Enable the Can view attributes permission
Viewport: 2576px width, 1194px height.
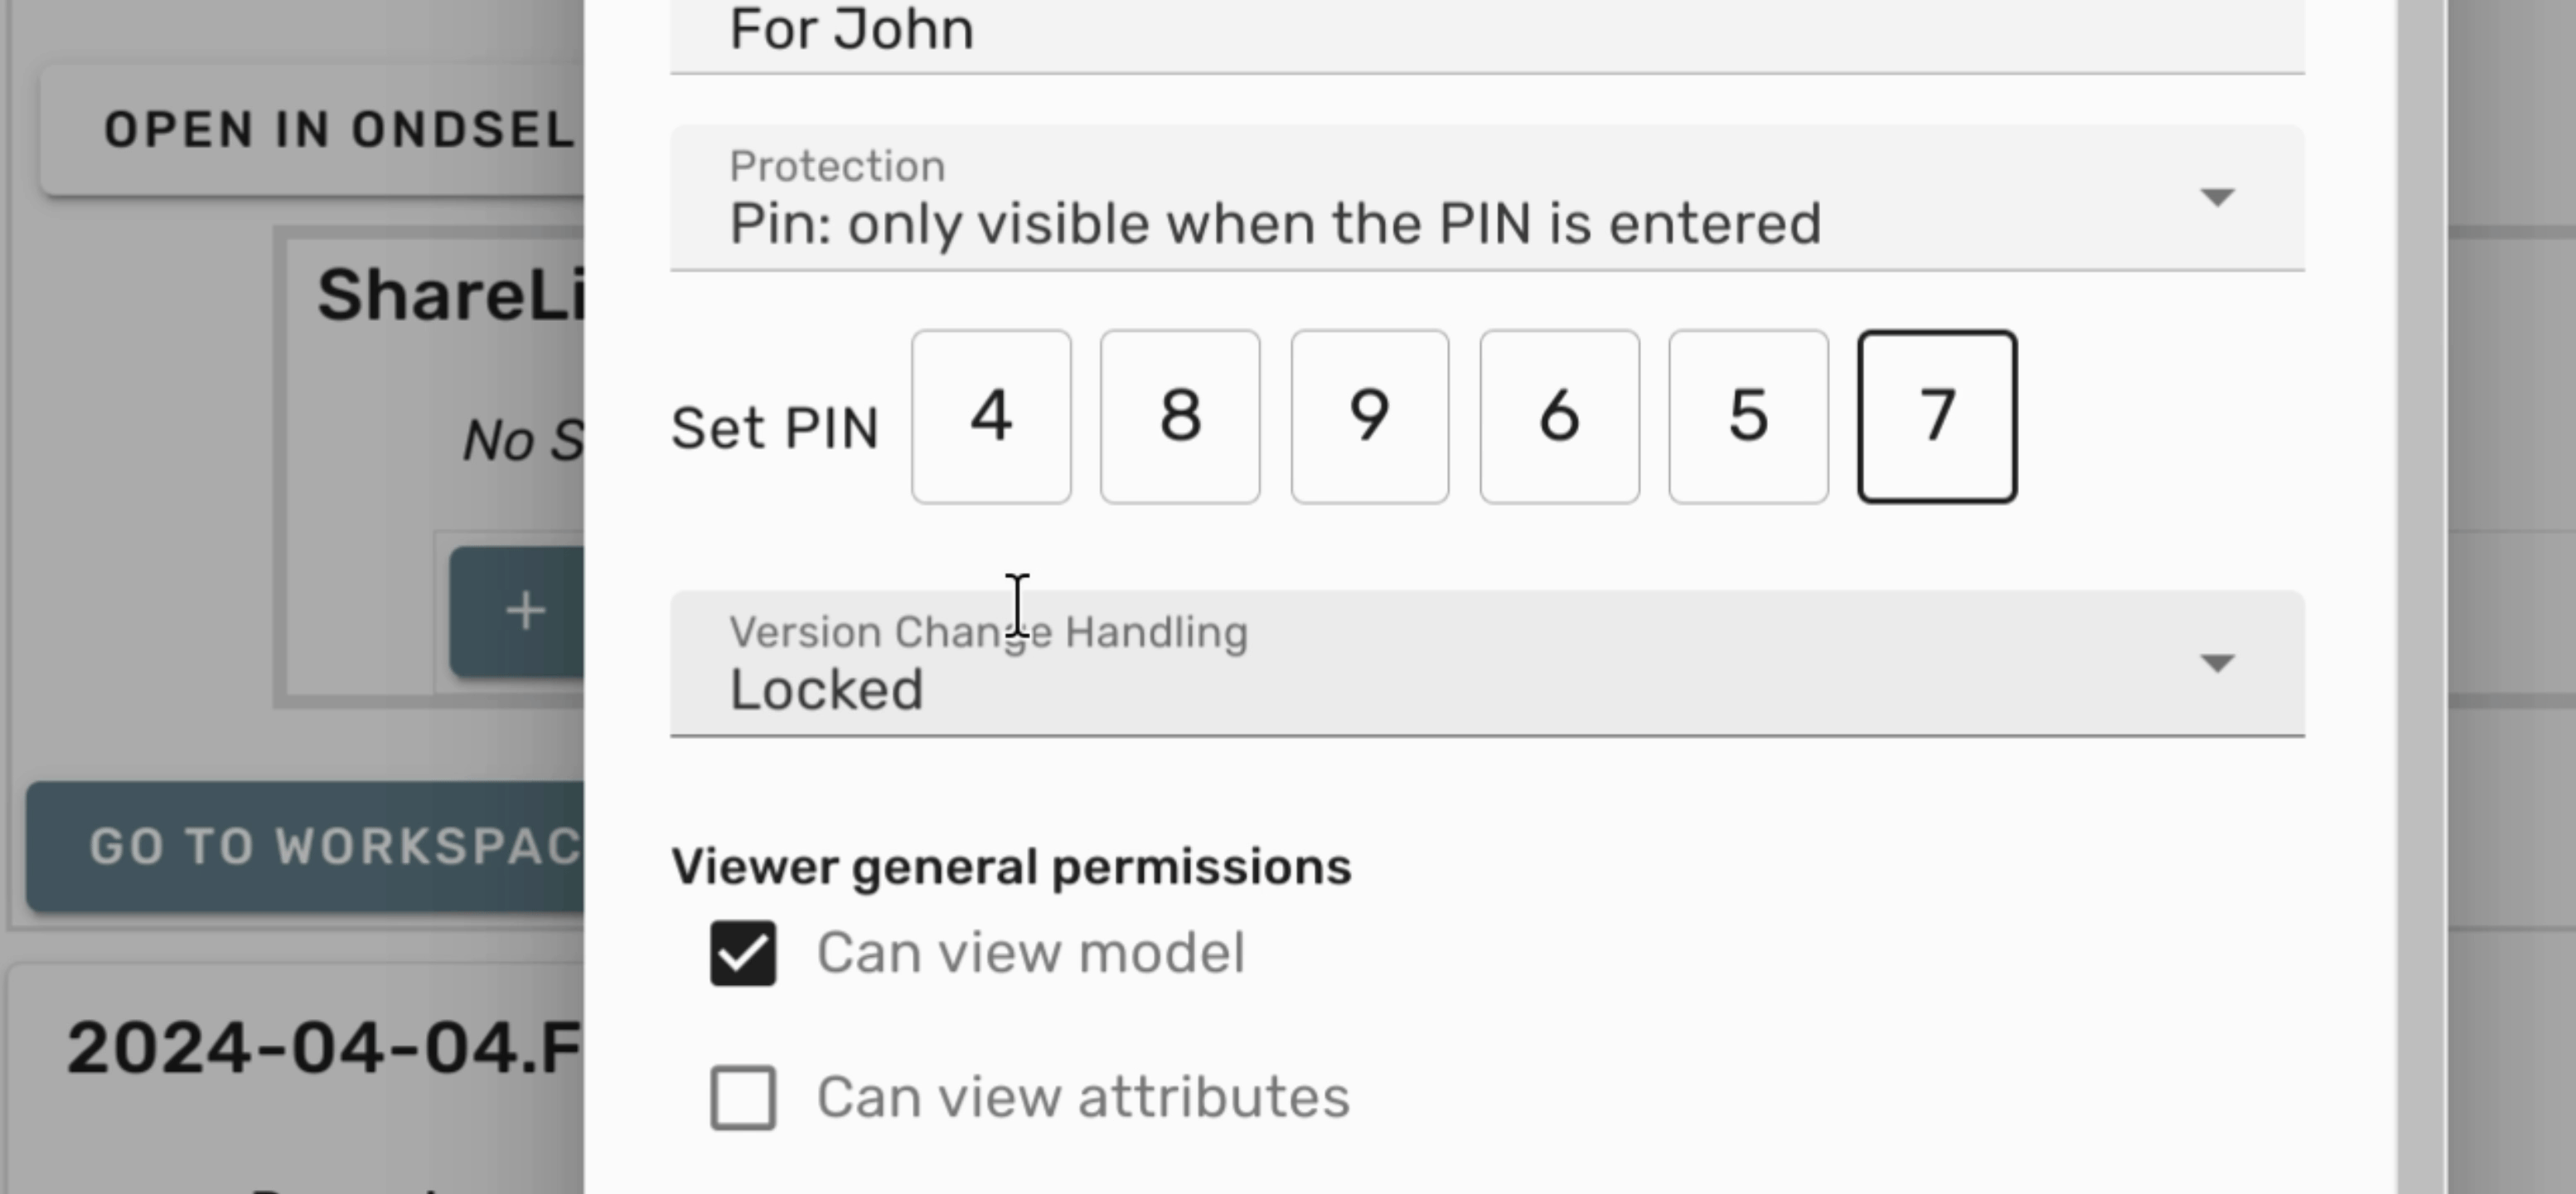tap(742, 1096)
